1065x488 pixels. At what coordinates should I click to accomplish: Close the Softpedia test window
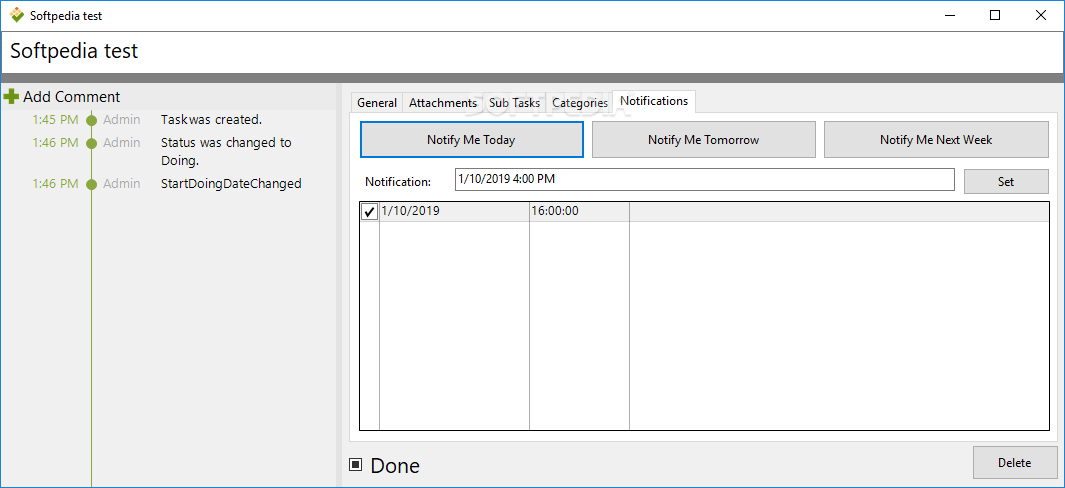tap(1041, 15)
